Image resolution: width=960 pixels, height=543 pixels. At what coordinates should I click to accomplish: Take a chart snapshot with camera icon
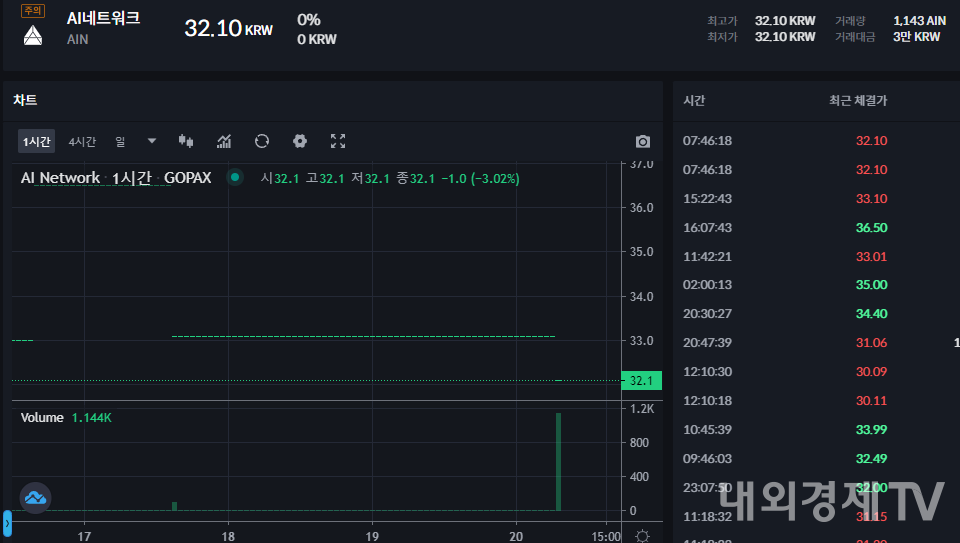(x=643, y=142)
